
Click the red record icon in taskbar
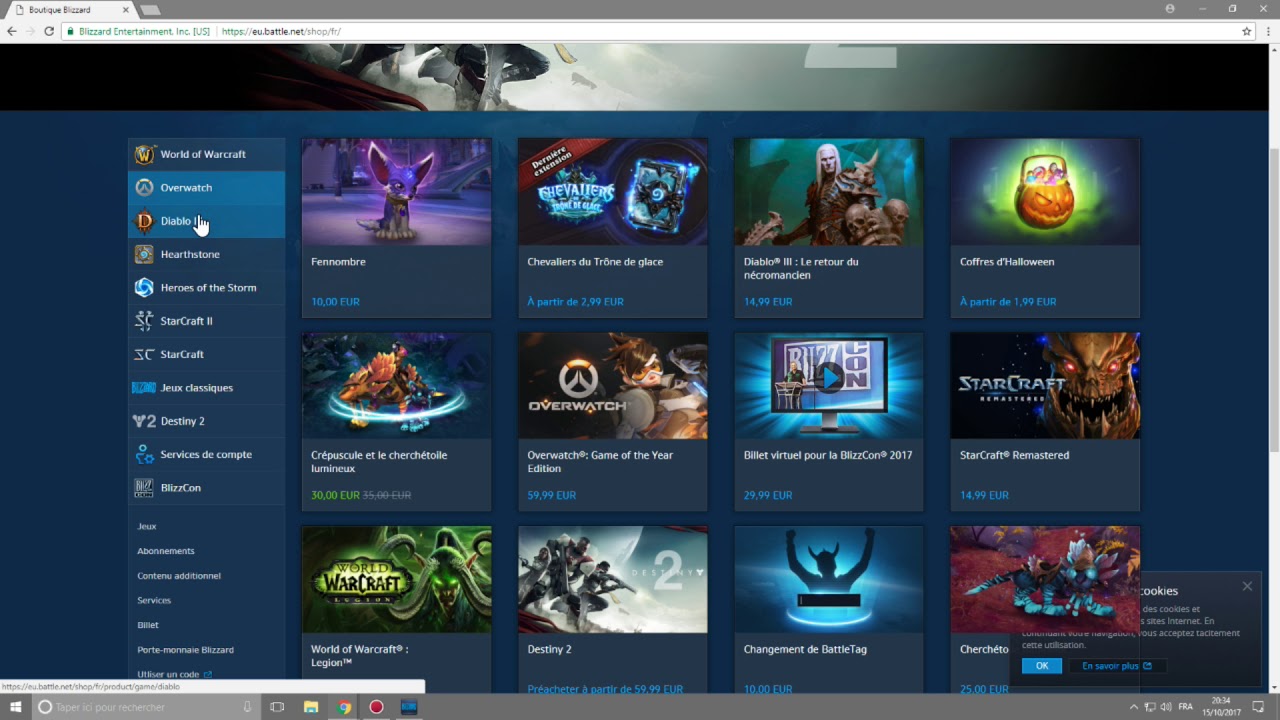376,707
